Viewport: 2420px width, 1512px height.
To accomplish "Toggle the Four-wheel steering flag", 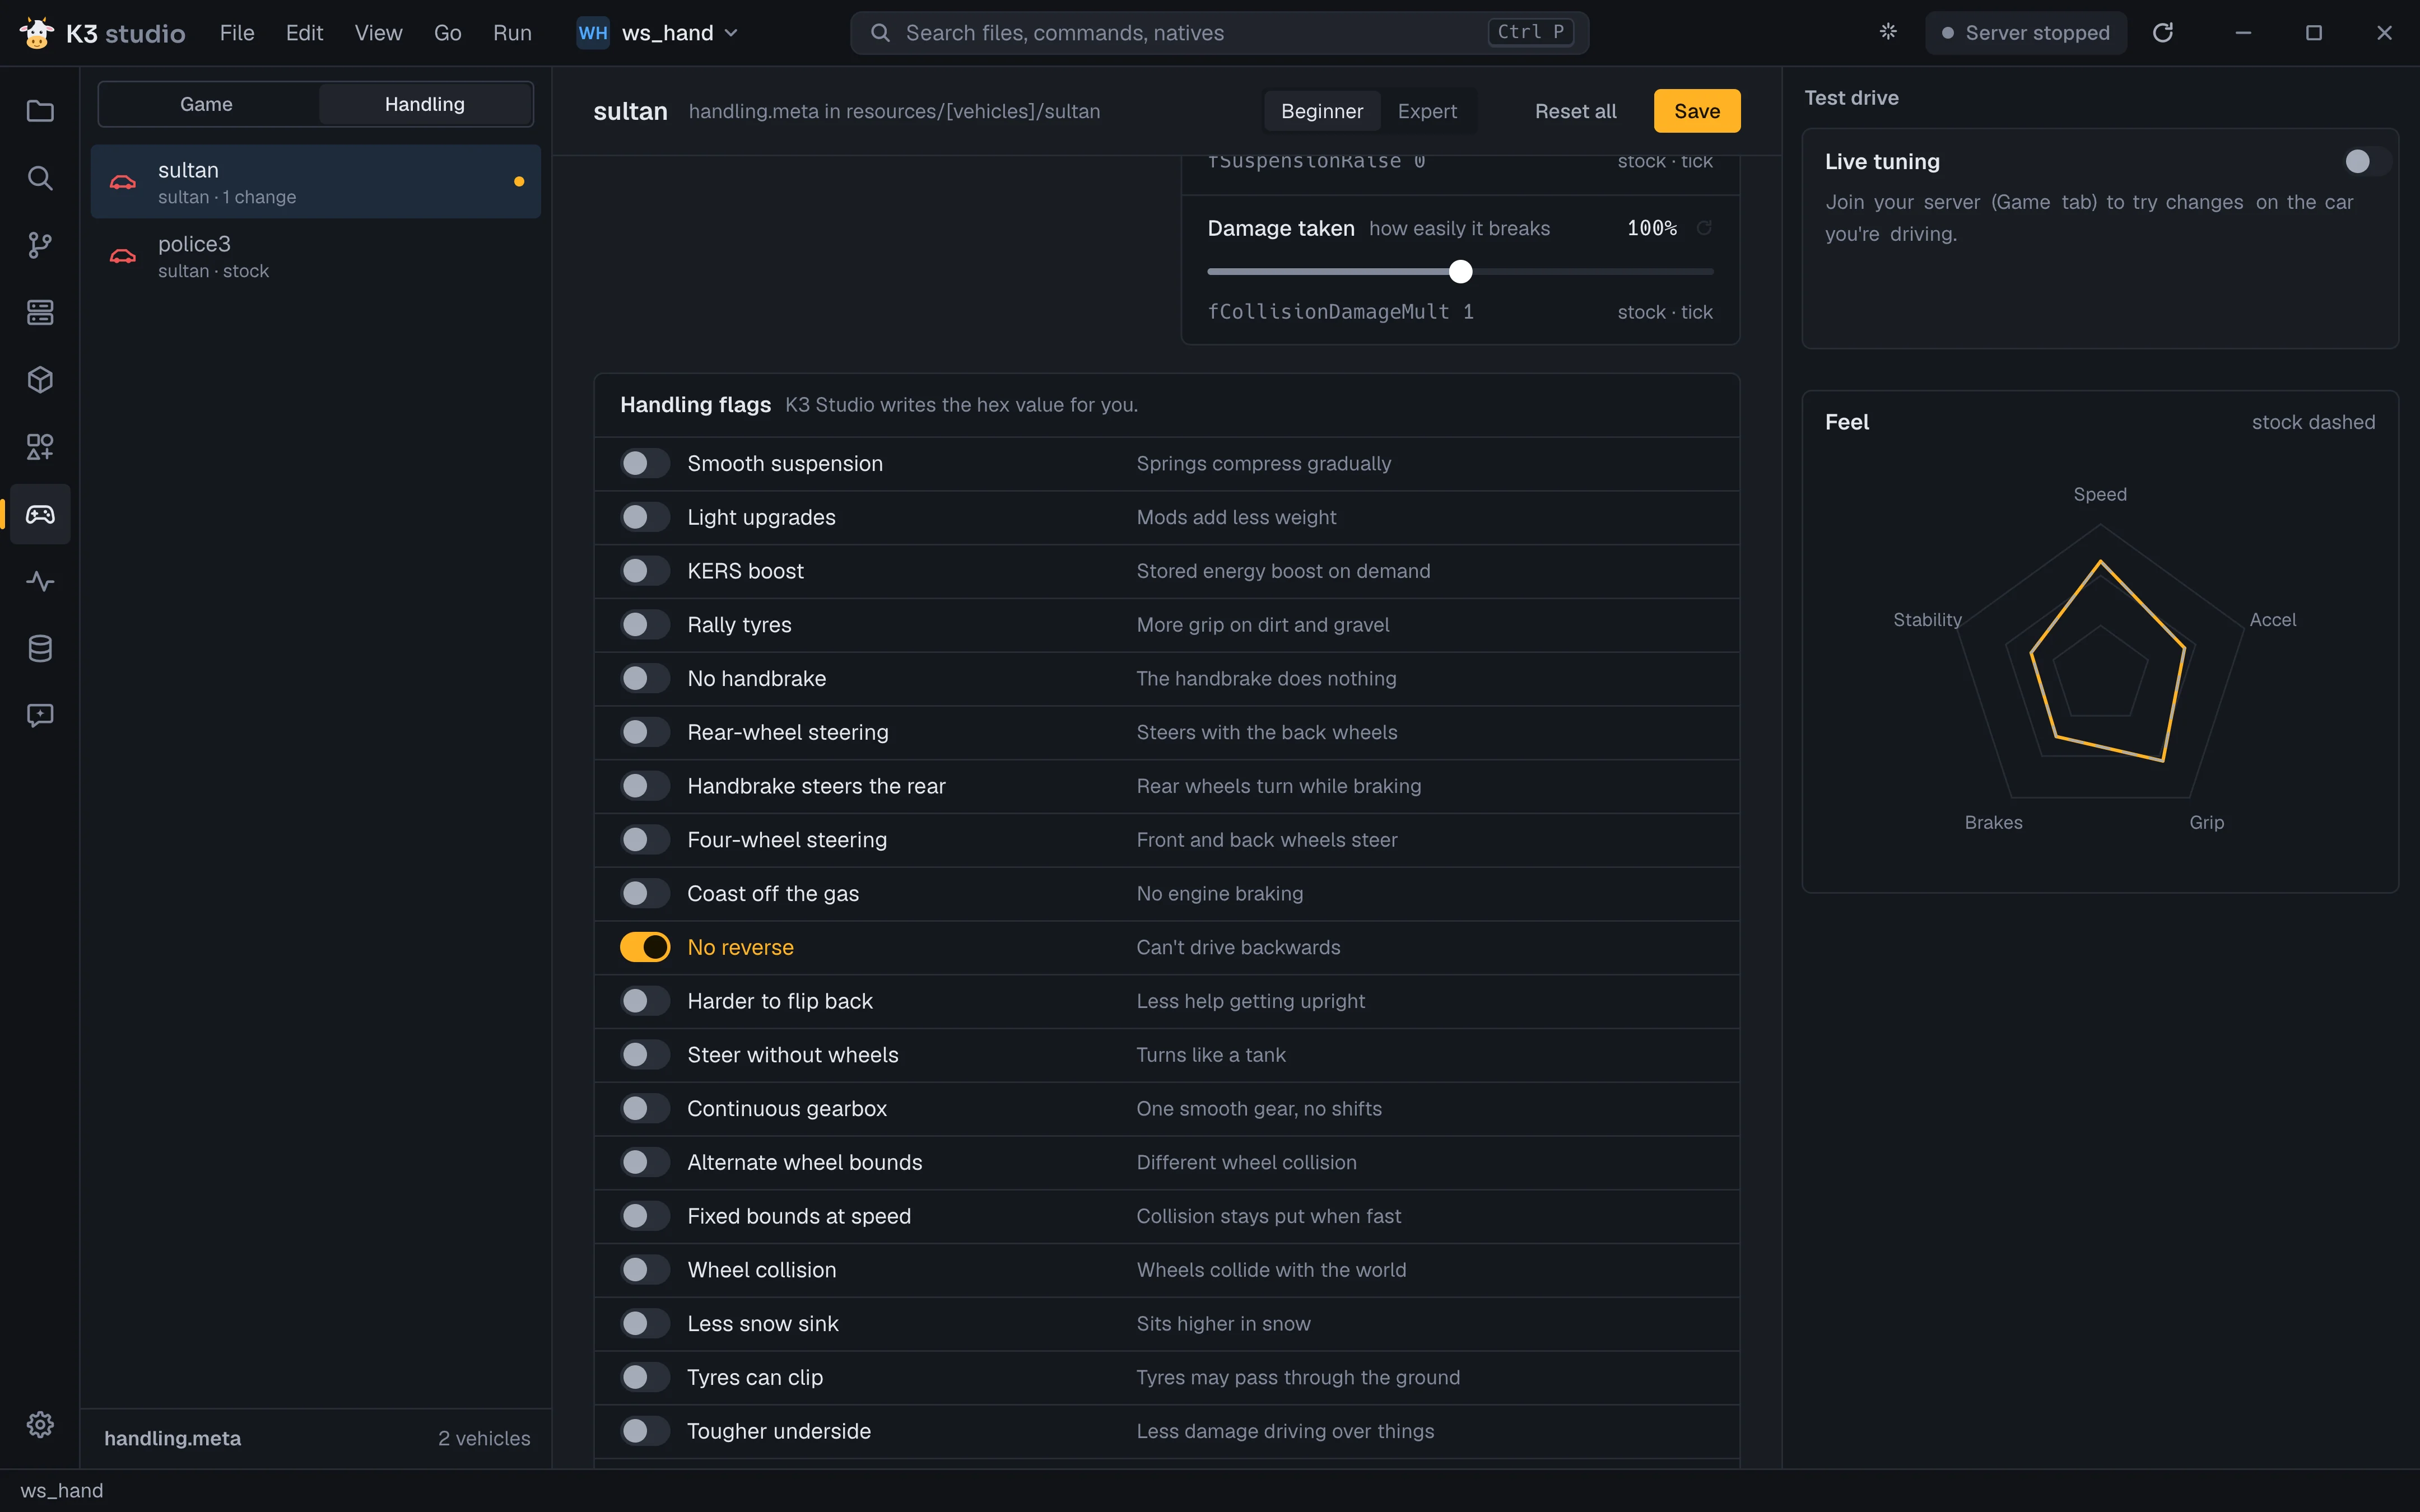I will 645,840.
